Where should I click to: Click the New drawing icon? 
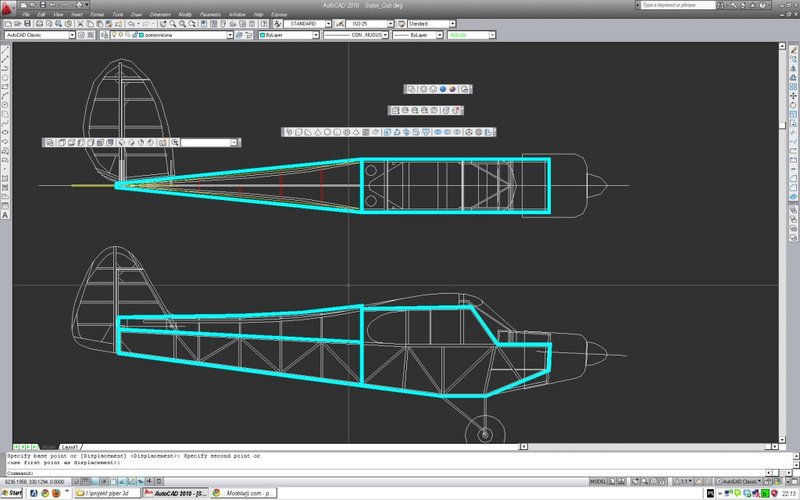pos(8,24)
